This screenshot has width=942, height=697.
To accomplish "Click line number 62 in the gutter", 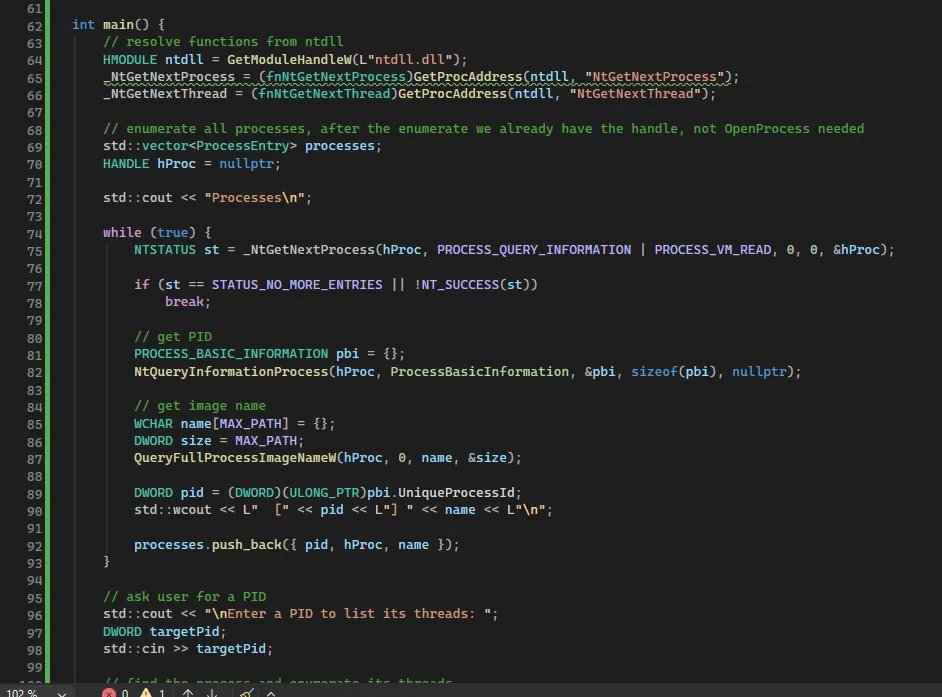I will click(x=34, y=26).
